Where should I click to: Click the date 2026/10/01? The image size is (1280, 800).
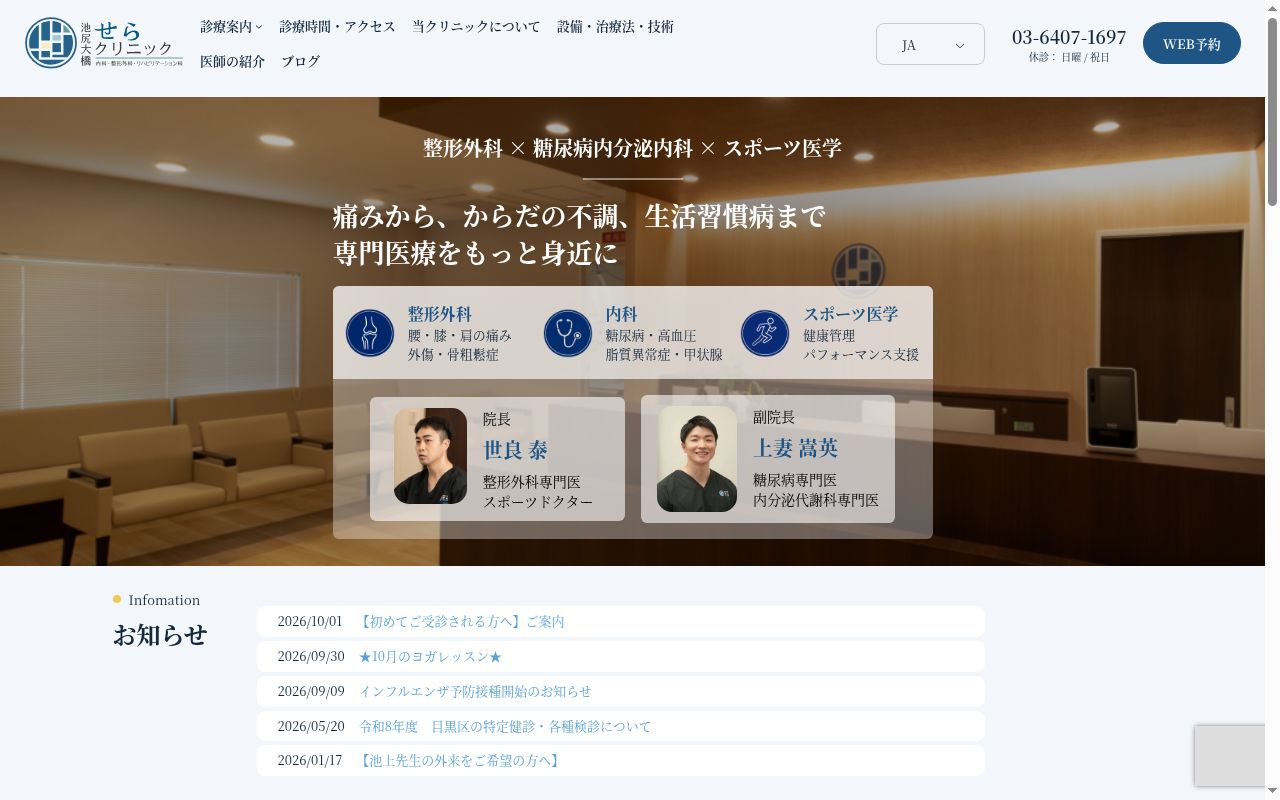click(310, 621)
